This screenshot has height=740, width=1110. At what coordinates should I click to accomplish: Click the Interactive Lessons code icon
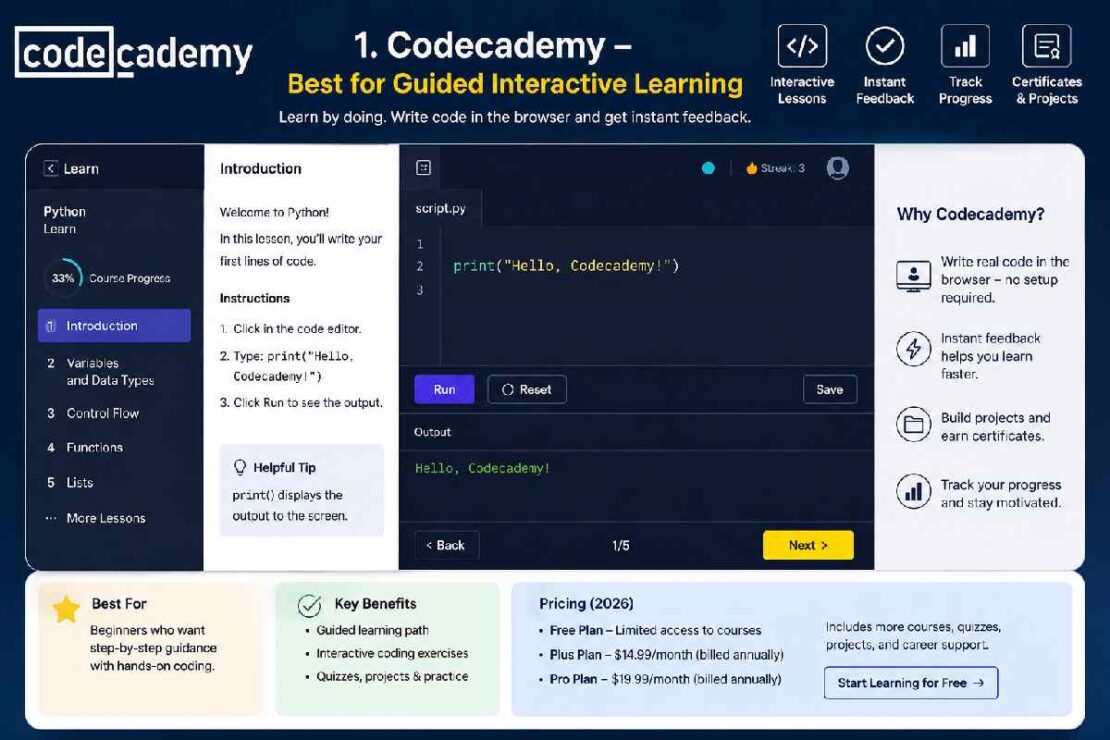(x=801, y=46)
